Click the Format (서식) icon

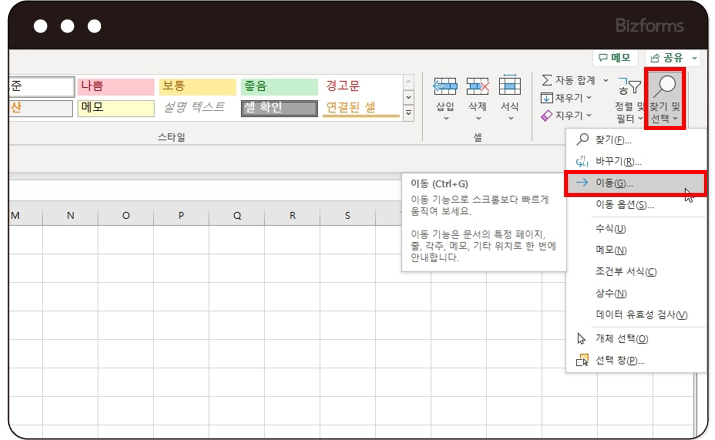coord(510,86)
